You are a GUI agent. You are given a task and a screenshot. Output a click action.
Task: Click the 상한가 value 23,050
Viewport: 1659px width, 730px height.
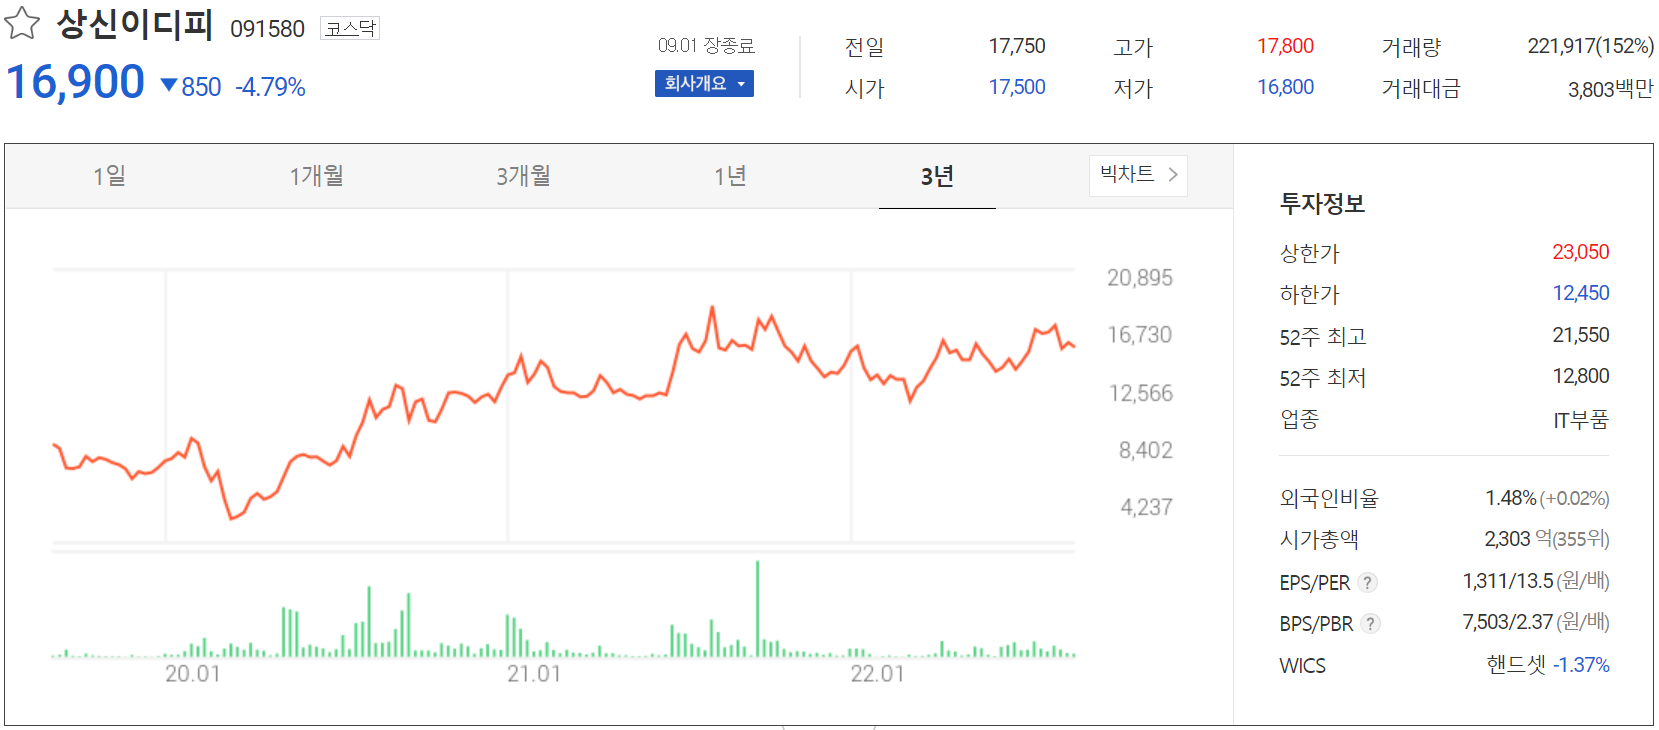click(1580, 252)
